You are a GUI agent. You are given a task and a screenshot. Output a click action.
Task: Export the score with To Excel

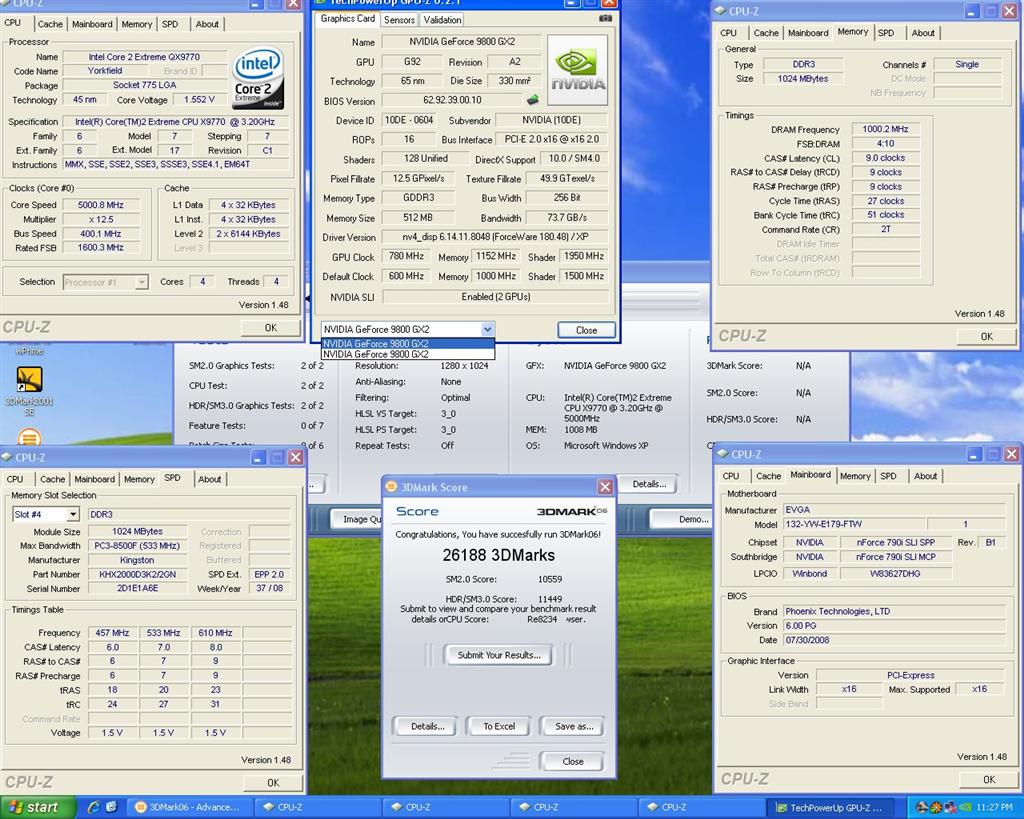coord(499,726)
